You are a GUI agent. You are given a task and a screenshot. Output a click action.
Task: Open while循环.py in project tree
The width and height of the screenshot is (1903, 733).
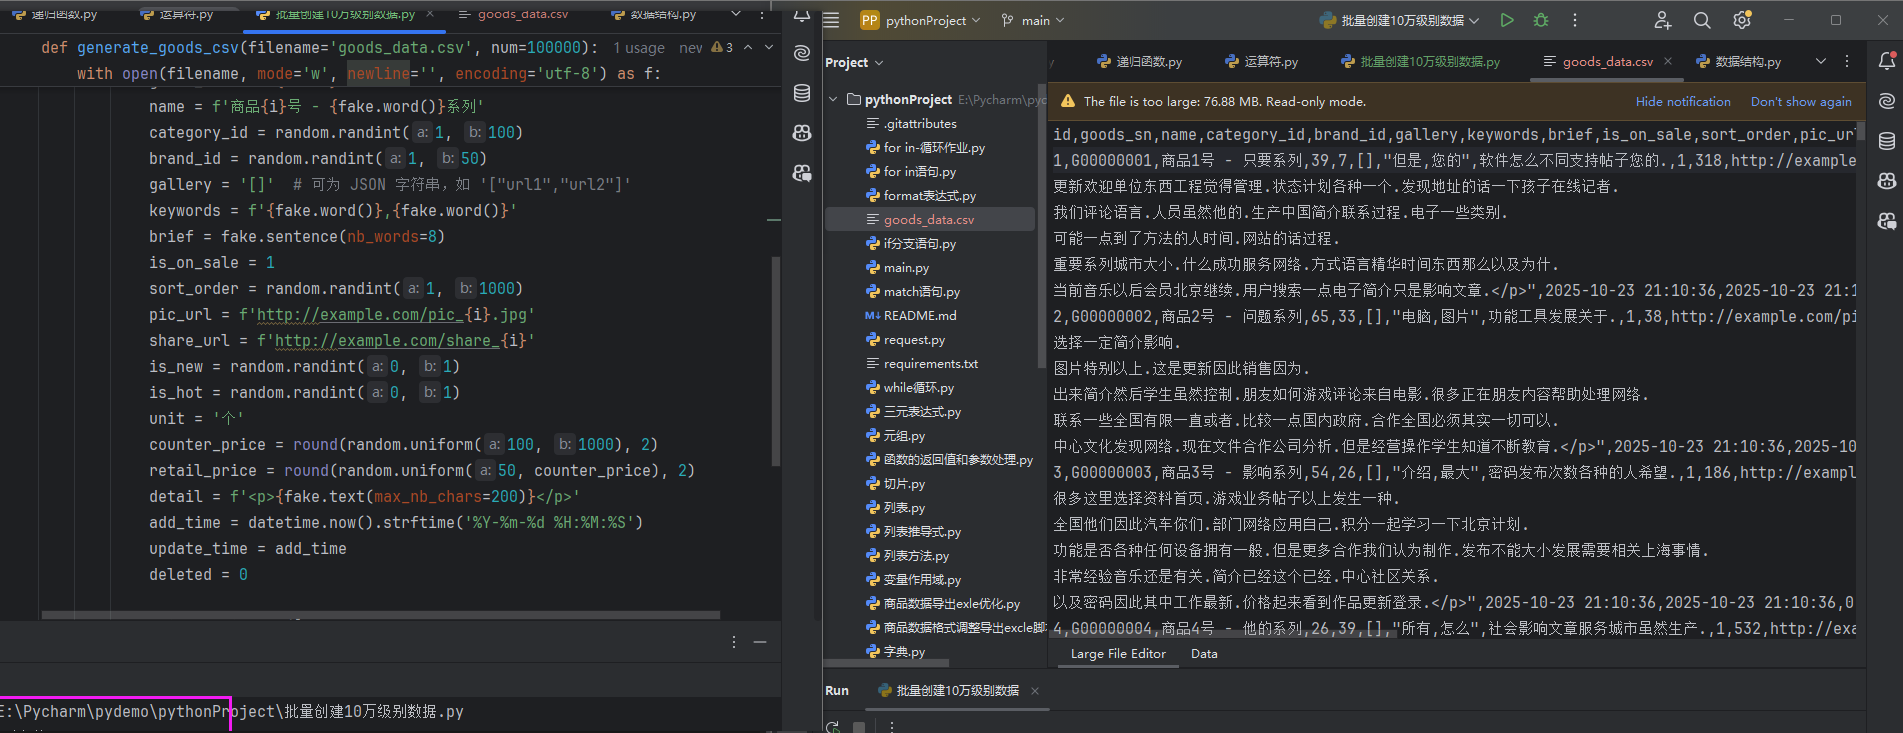[910, 387]
